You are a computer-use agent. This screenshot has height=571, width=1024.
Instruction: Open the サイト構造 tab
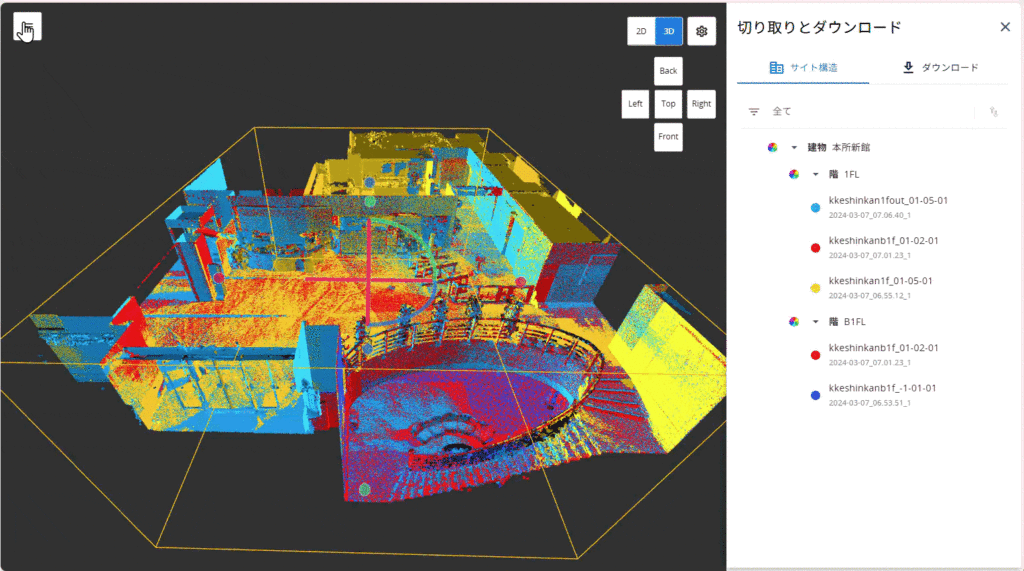[x=803, y=68]
